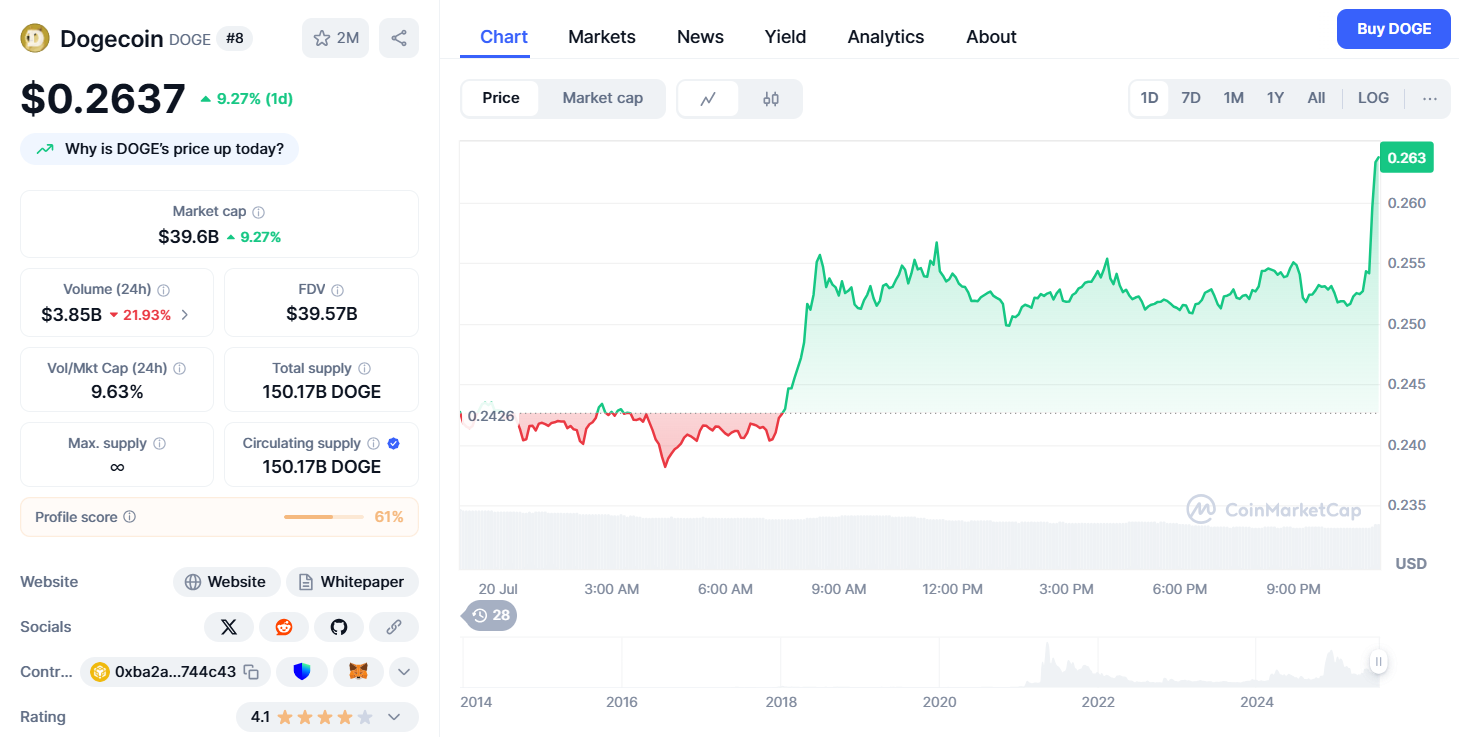This screenshot has height=737, width=1459.
Task: Set chart range to All
Action: coord(1316,98)
